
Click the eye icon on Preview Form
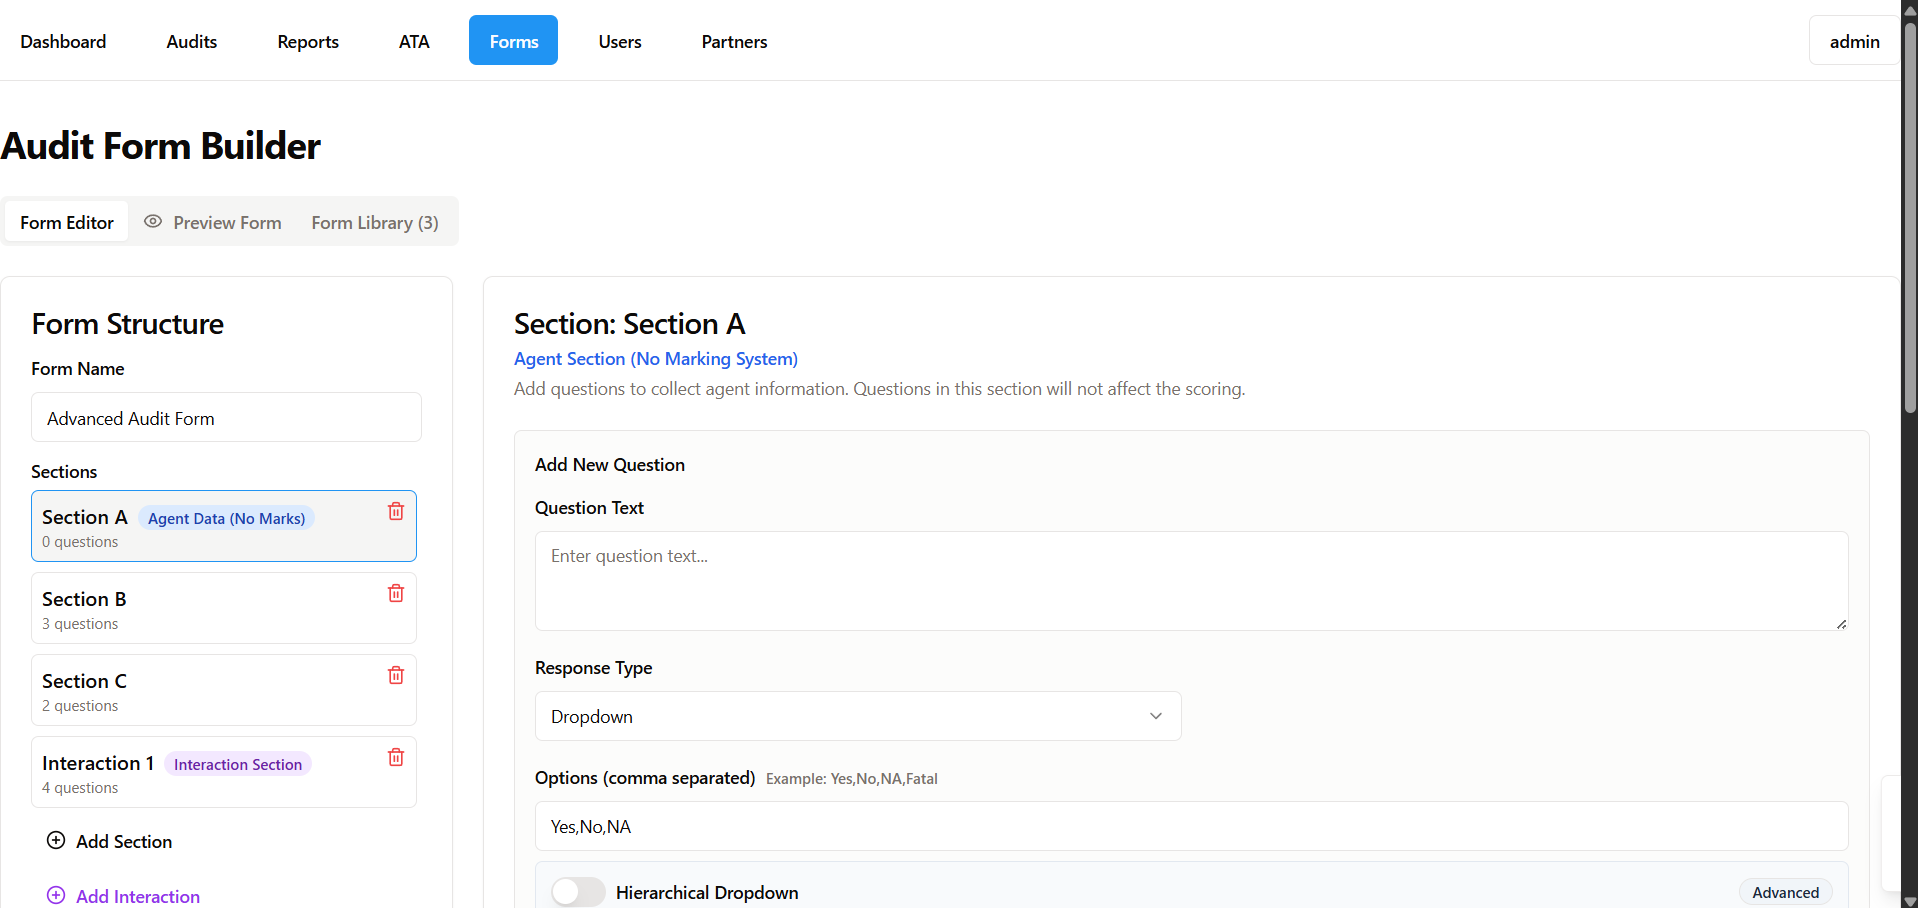click(x=153, y=222)
